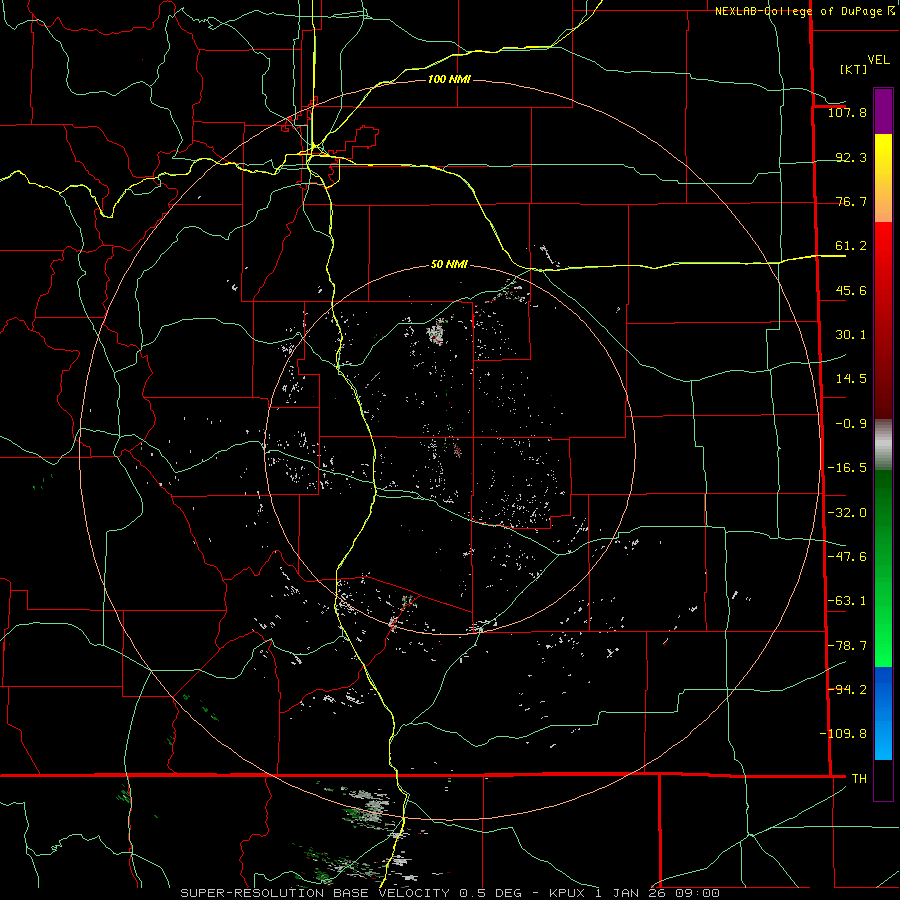
Task: Click the 107.8 value on velocity scale
Action: pos(847,112)
